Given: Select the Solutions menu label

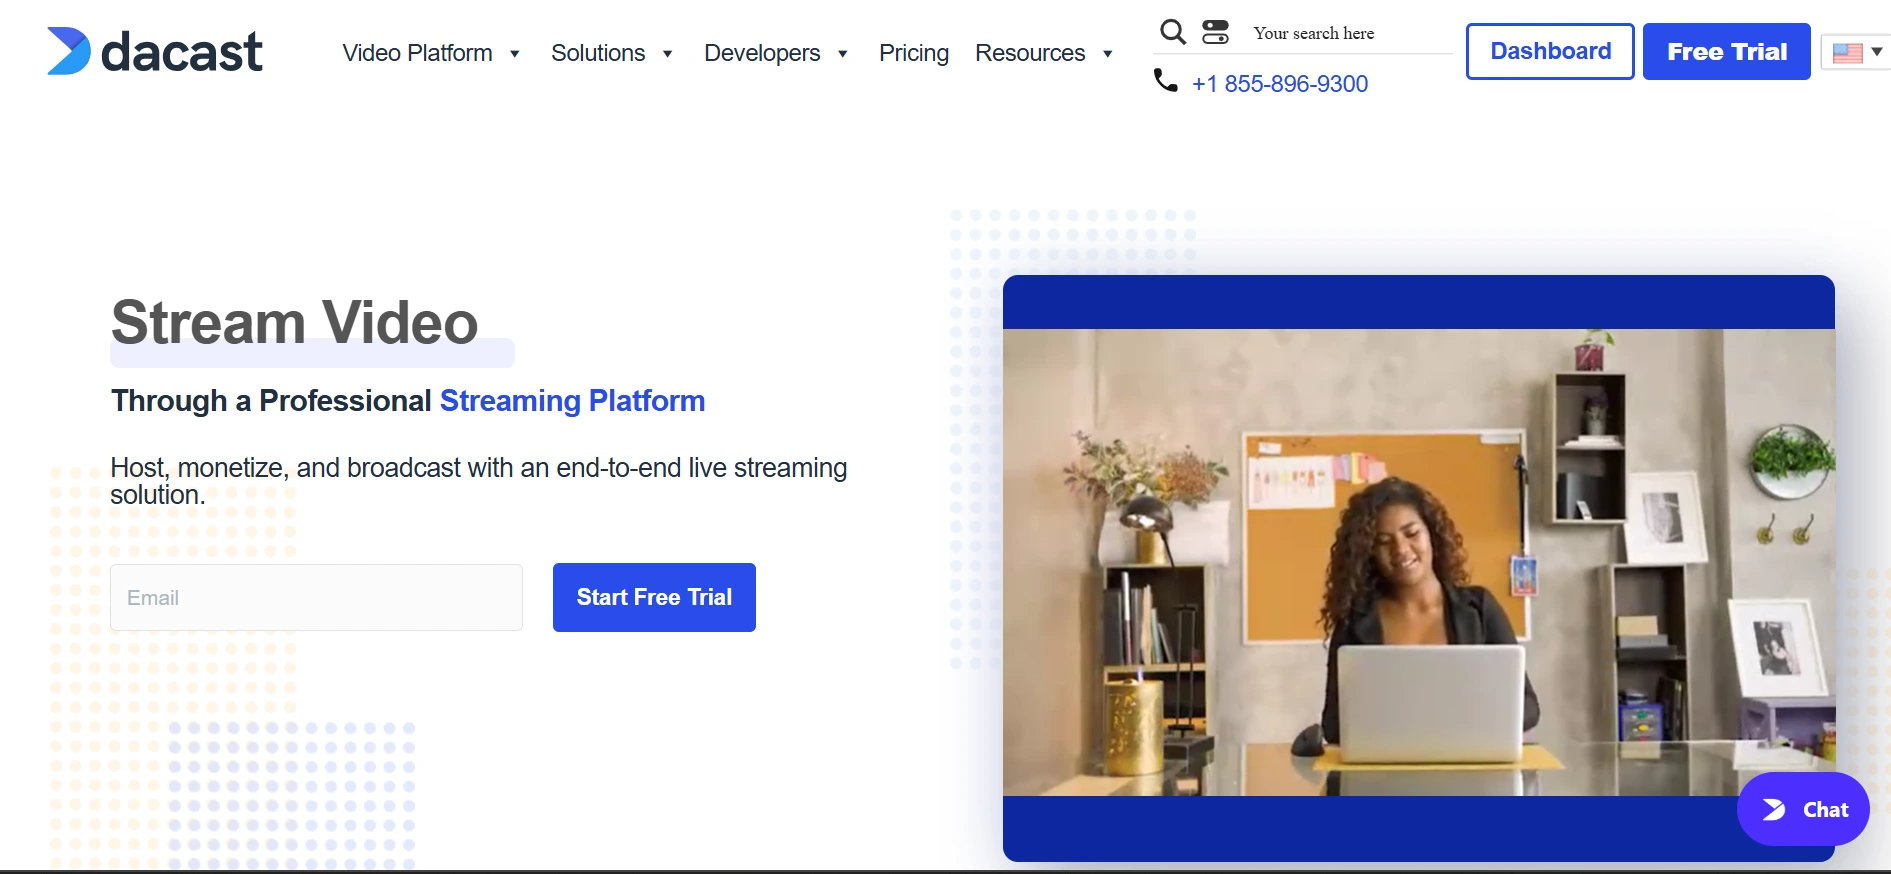Looking at the screenshot, I should tap(598, 53).
